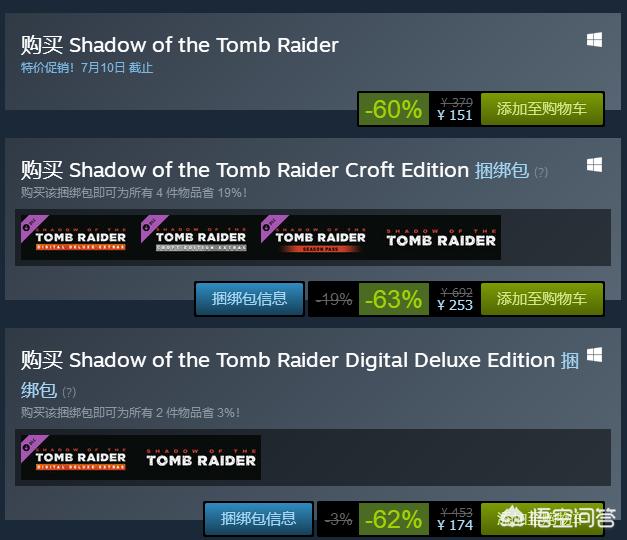Click Windows icon in Croft Edition row
The image size is (627, 540).
tap(594, 164)
